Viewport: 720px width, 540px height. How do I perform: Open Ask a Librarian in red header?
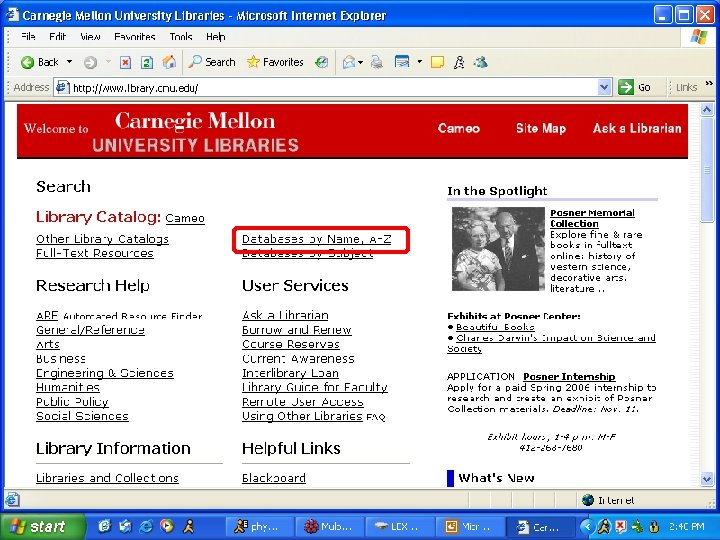click(637, 128)
